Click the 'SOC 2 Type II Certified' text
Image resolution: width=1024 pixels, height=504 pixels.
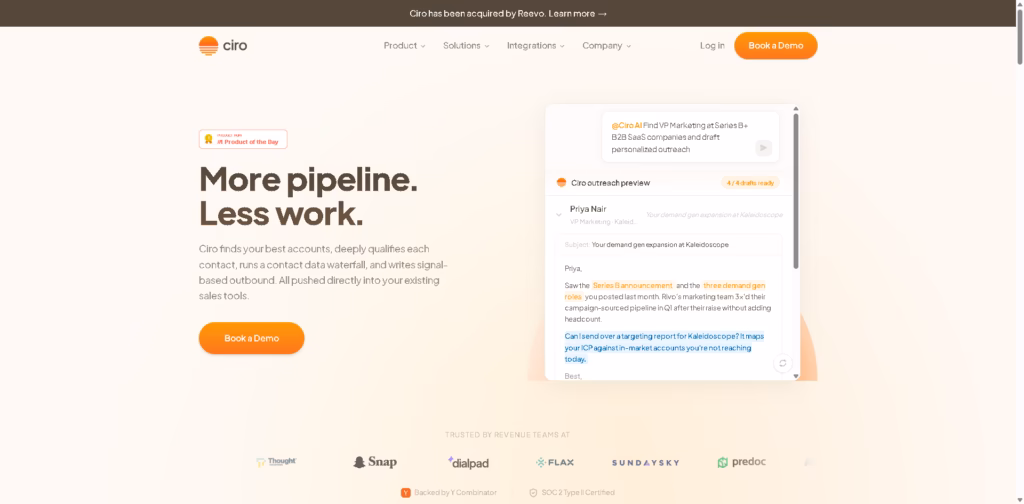tap(578, 493)
